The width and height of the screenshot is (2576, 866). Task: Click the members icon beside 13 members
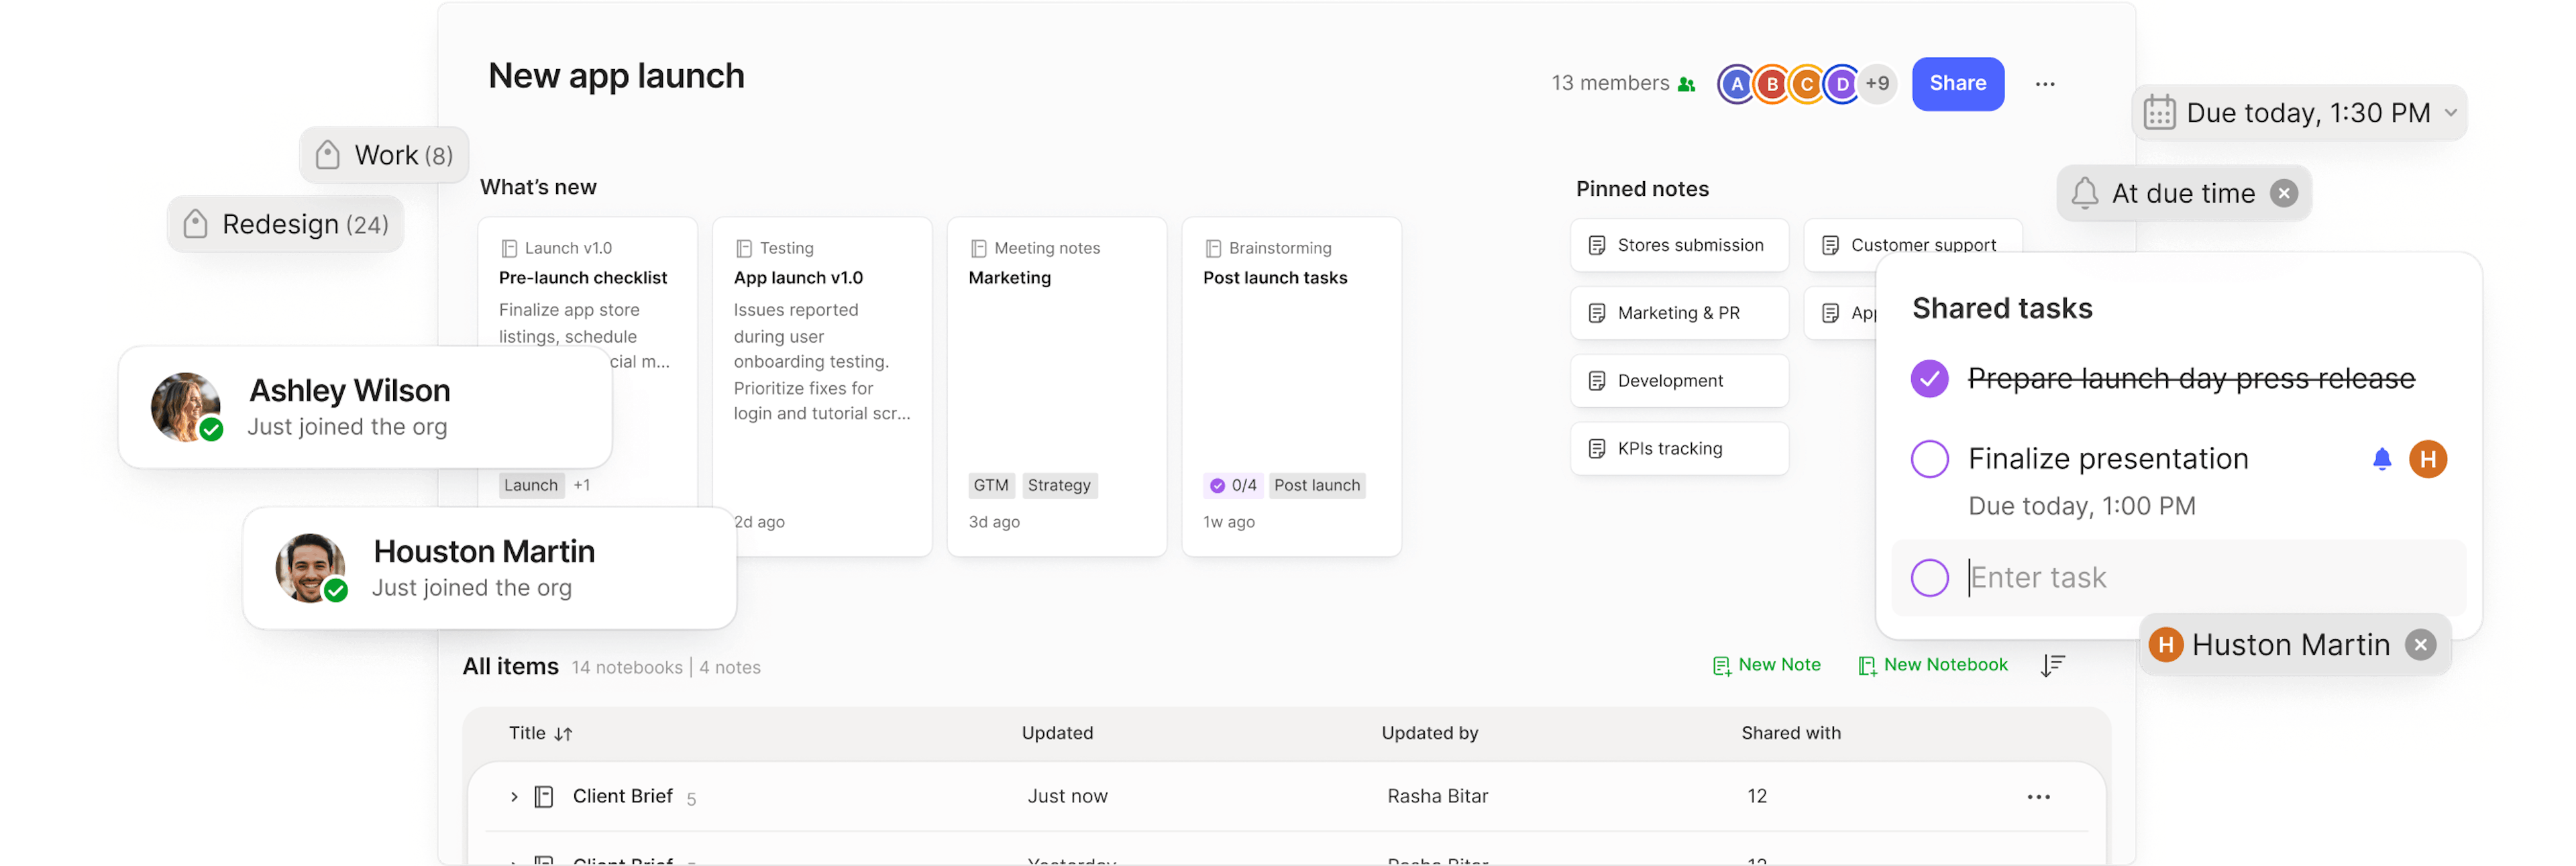coord(1686,84)
